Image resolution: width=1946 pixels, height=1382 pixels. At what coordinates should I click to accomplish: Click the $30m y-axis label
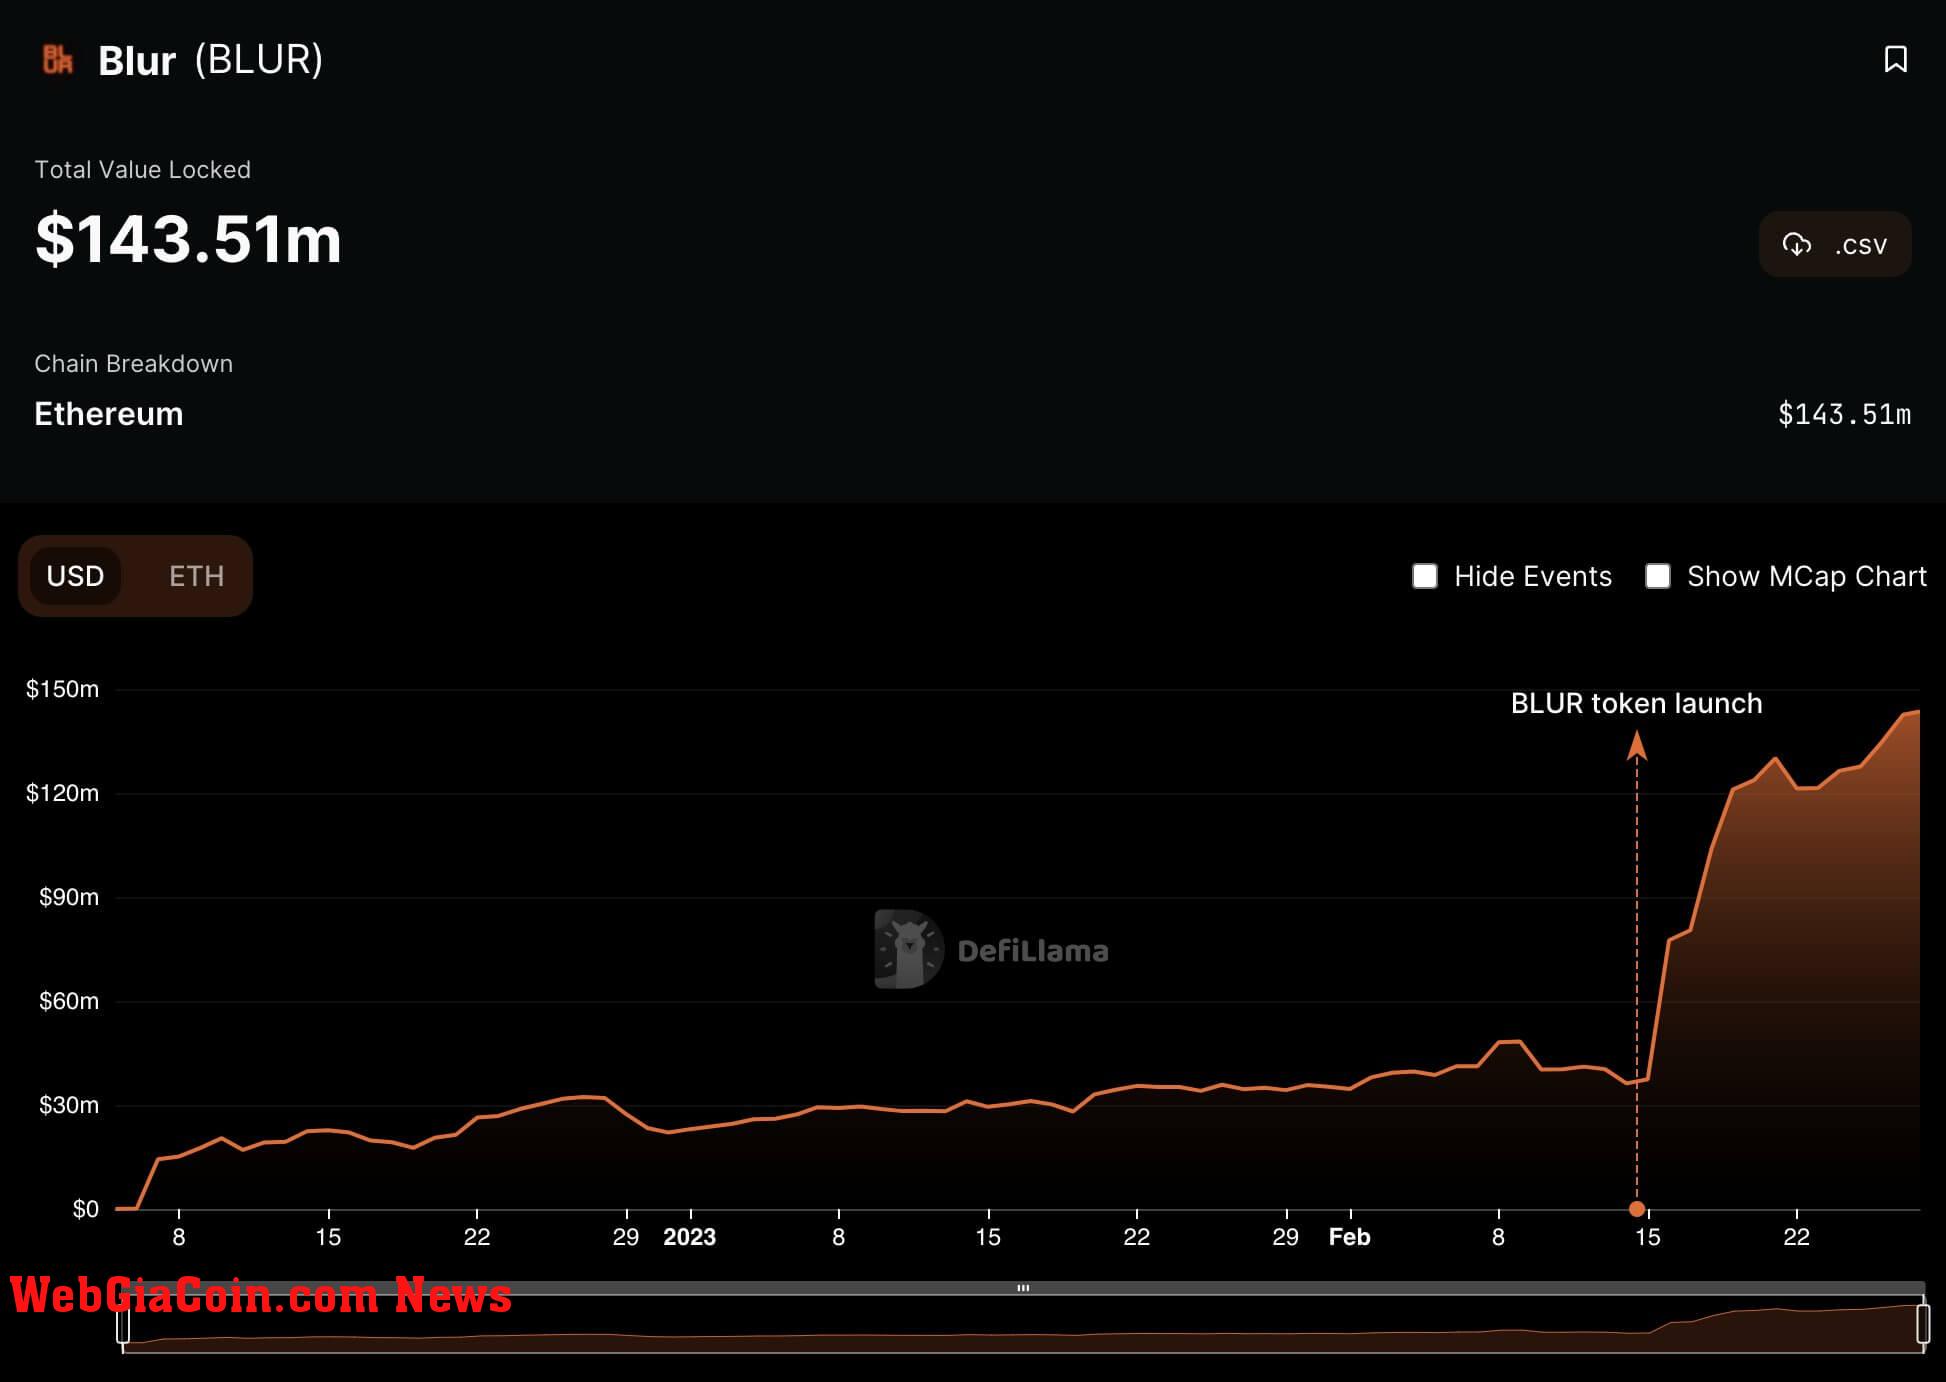[x=68, y=1105]
